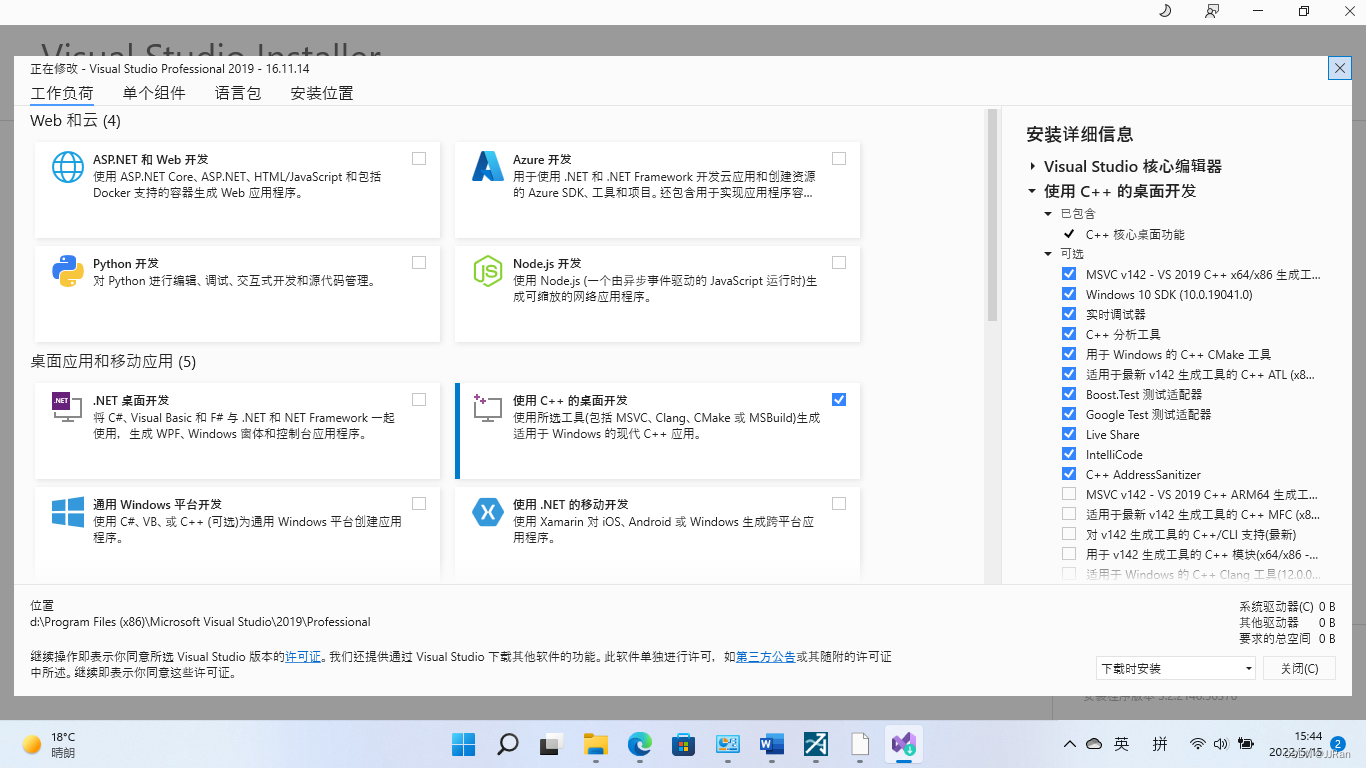Click the ASP.NET and Web globe icon
1366x768 pixels.
point(68,167)
